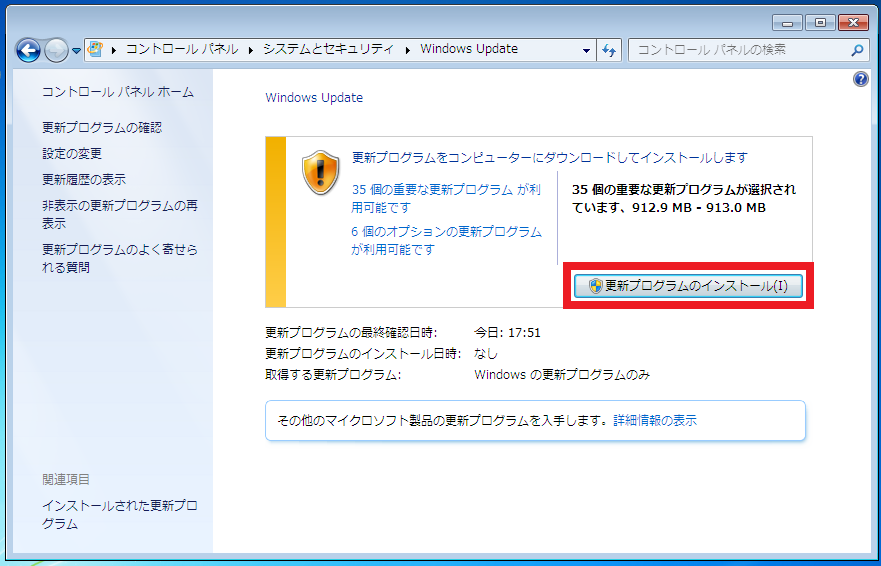Open the recent pages dropdown arrow

coord(76,51)
